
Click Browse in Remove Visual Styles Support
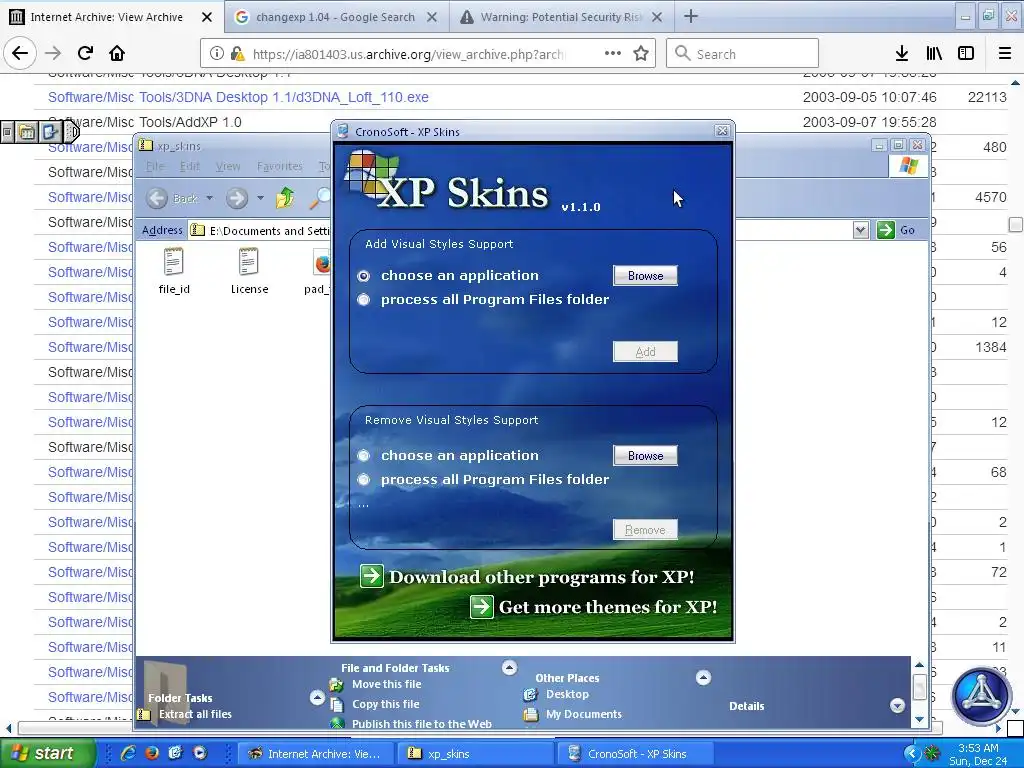645,456
